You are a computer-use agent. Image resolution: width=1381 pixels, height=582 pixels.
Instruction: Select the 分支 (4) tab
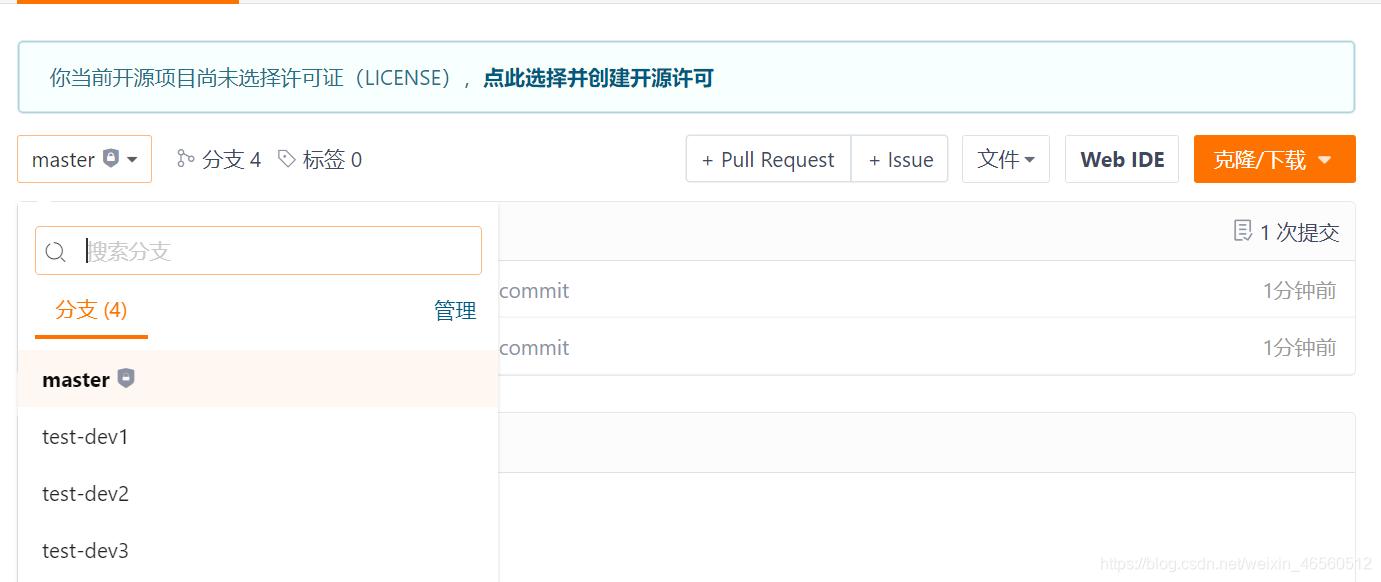click(91, 310)
